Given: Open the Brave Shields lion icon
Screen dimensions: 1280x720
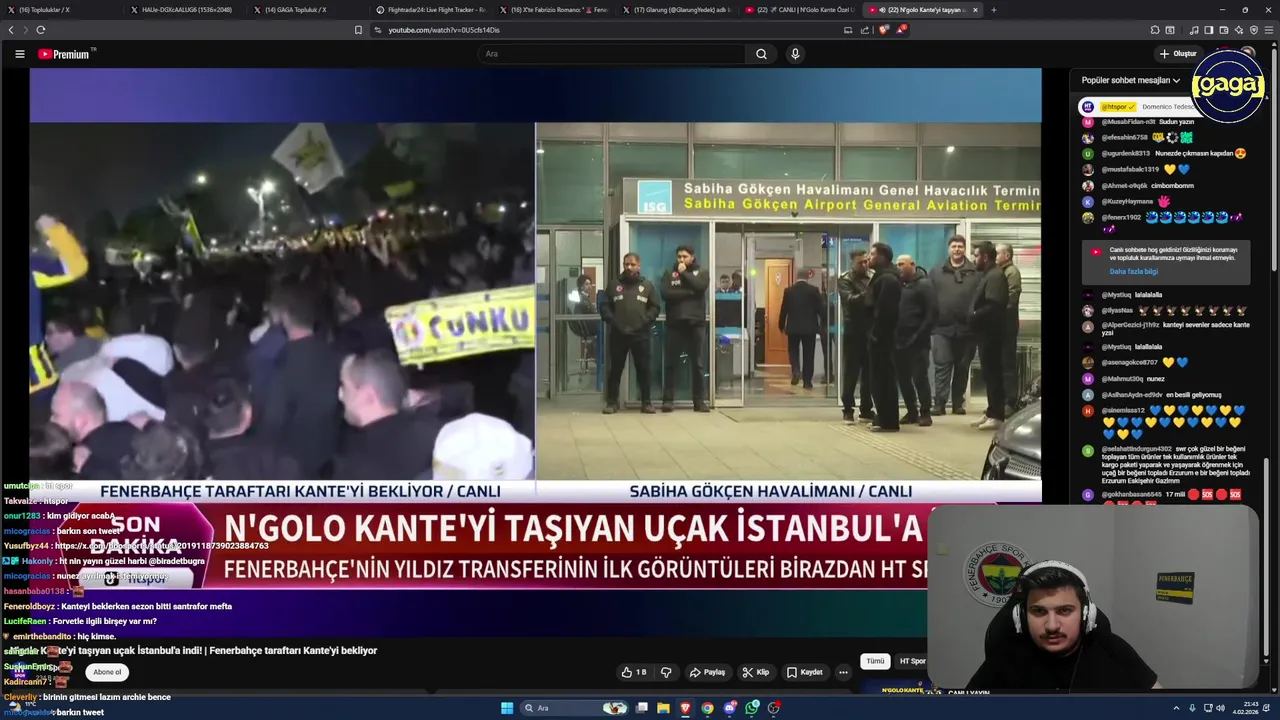Looking at the screenshot, I should point(883,30).
